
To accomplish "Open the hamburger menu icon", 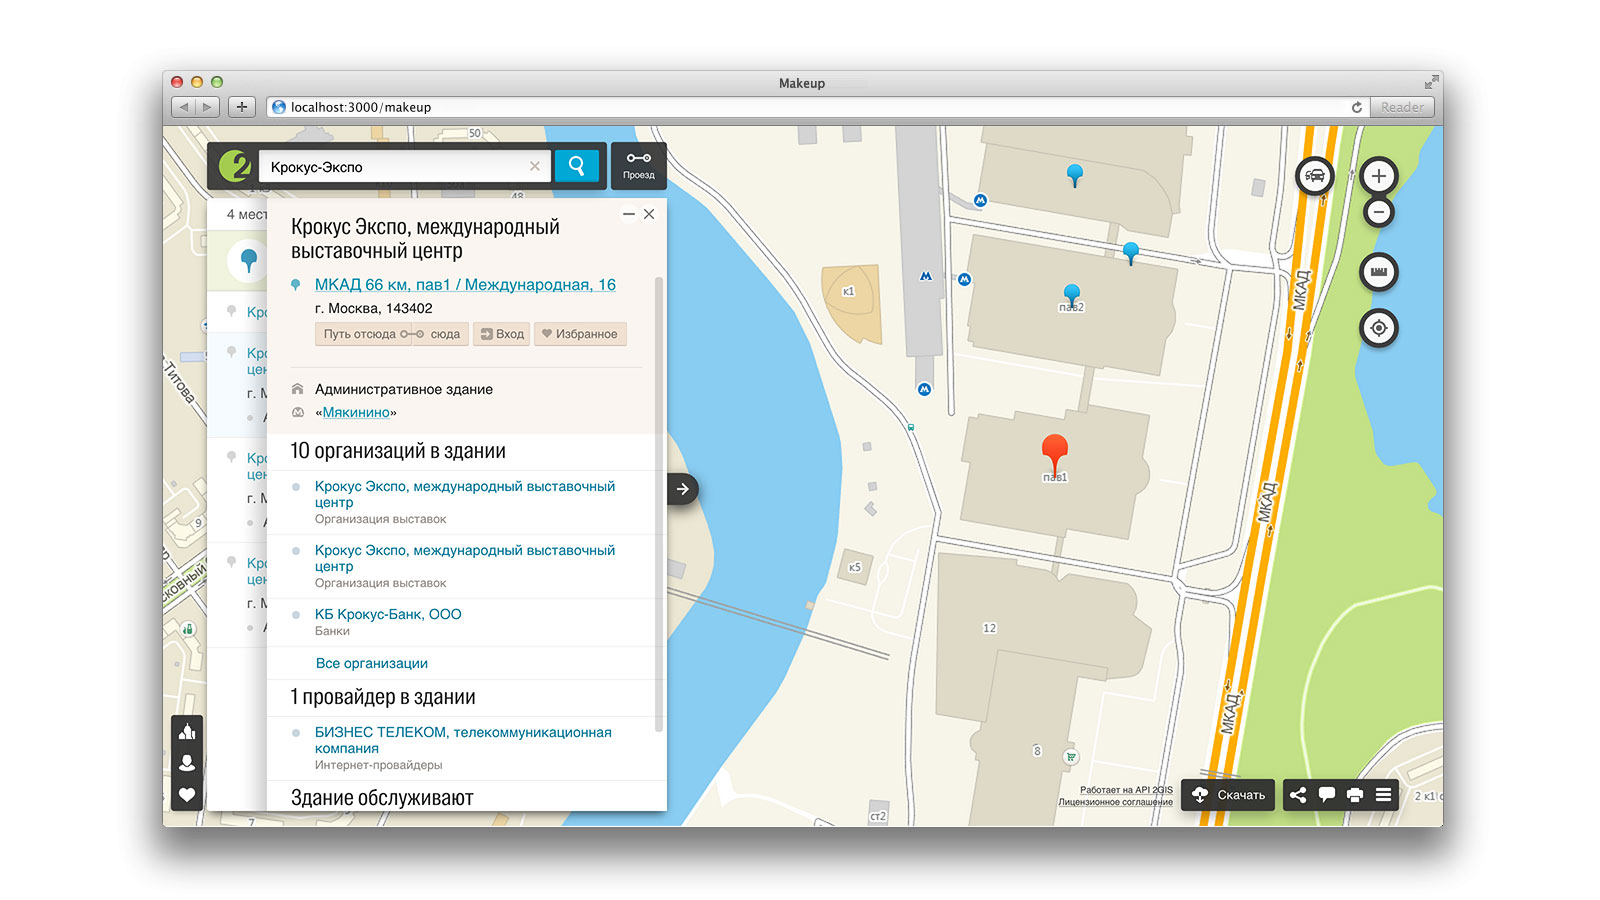I will pos(1383,795).
